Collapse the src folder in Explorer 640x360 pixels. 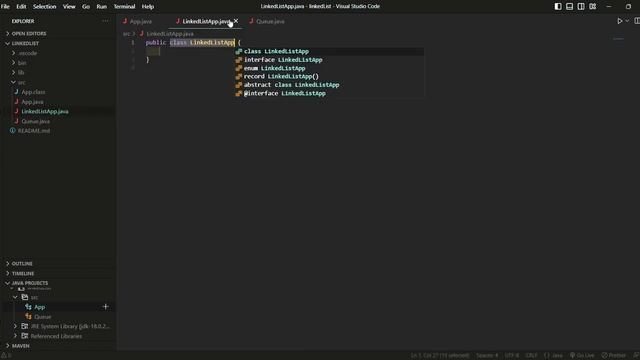click(21, 82)
